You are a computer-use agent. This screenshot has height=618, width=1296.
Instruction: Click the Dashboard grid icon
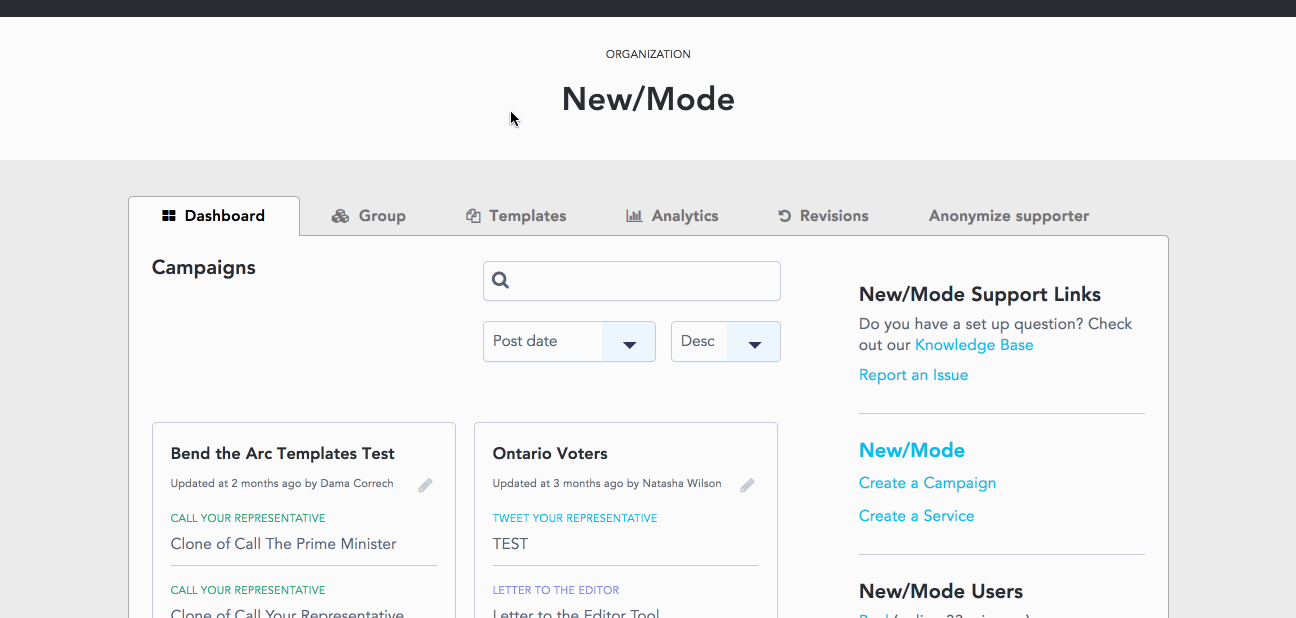click(x=169, y=216)
